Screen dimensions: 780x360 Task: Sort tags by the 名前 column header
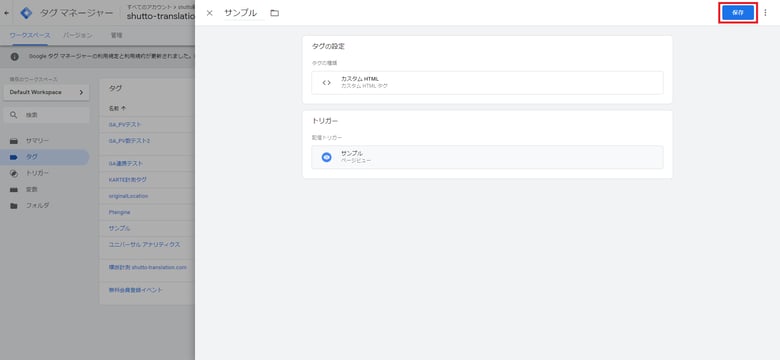coord(117,108)
